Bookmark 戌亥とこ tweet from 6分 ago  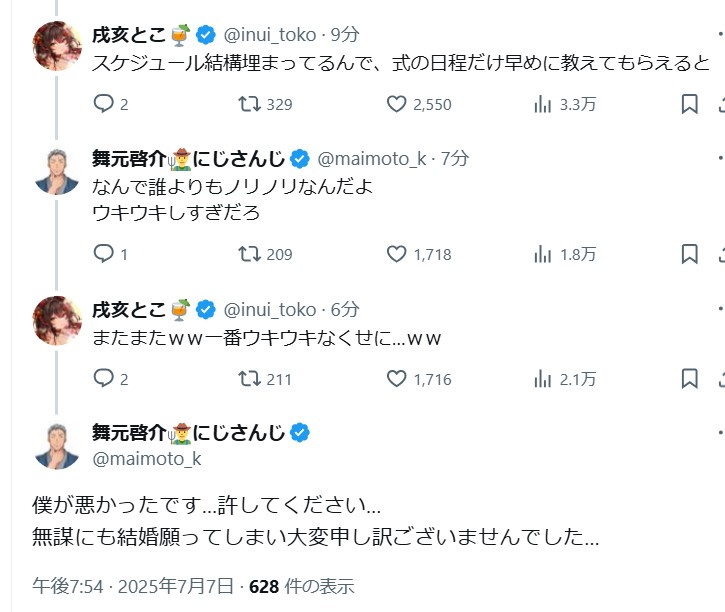tap(689, 379)
